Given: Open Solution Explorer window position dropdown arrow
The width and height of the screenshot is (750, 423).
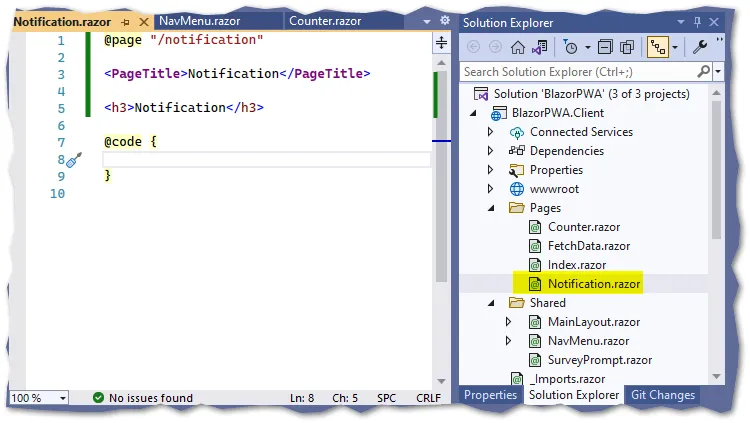Looking at the screenshot, I should [681, 22].
